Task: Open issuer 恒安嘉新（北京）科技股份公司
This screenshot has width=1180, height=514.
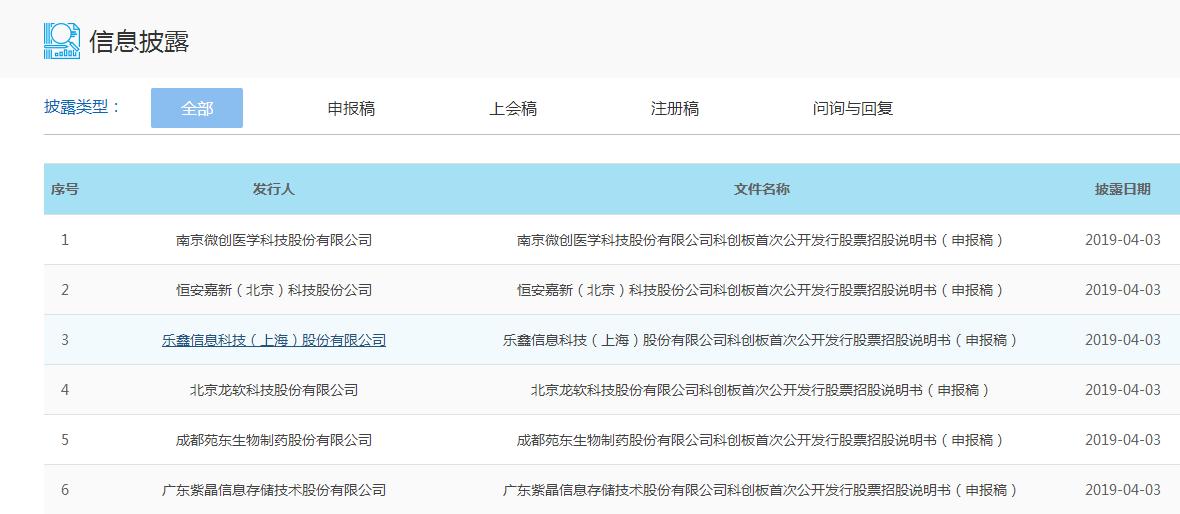Action: [273, 290]
